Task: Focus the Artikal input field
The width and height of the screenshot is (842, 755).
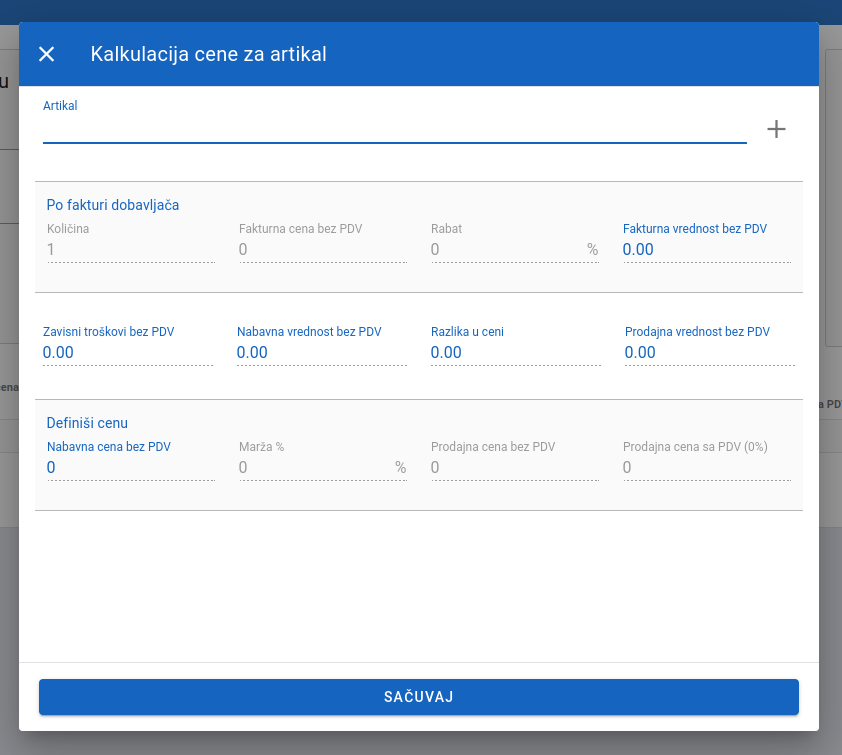Action: click(394, 129)
